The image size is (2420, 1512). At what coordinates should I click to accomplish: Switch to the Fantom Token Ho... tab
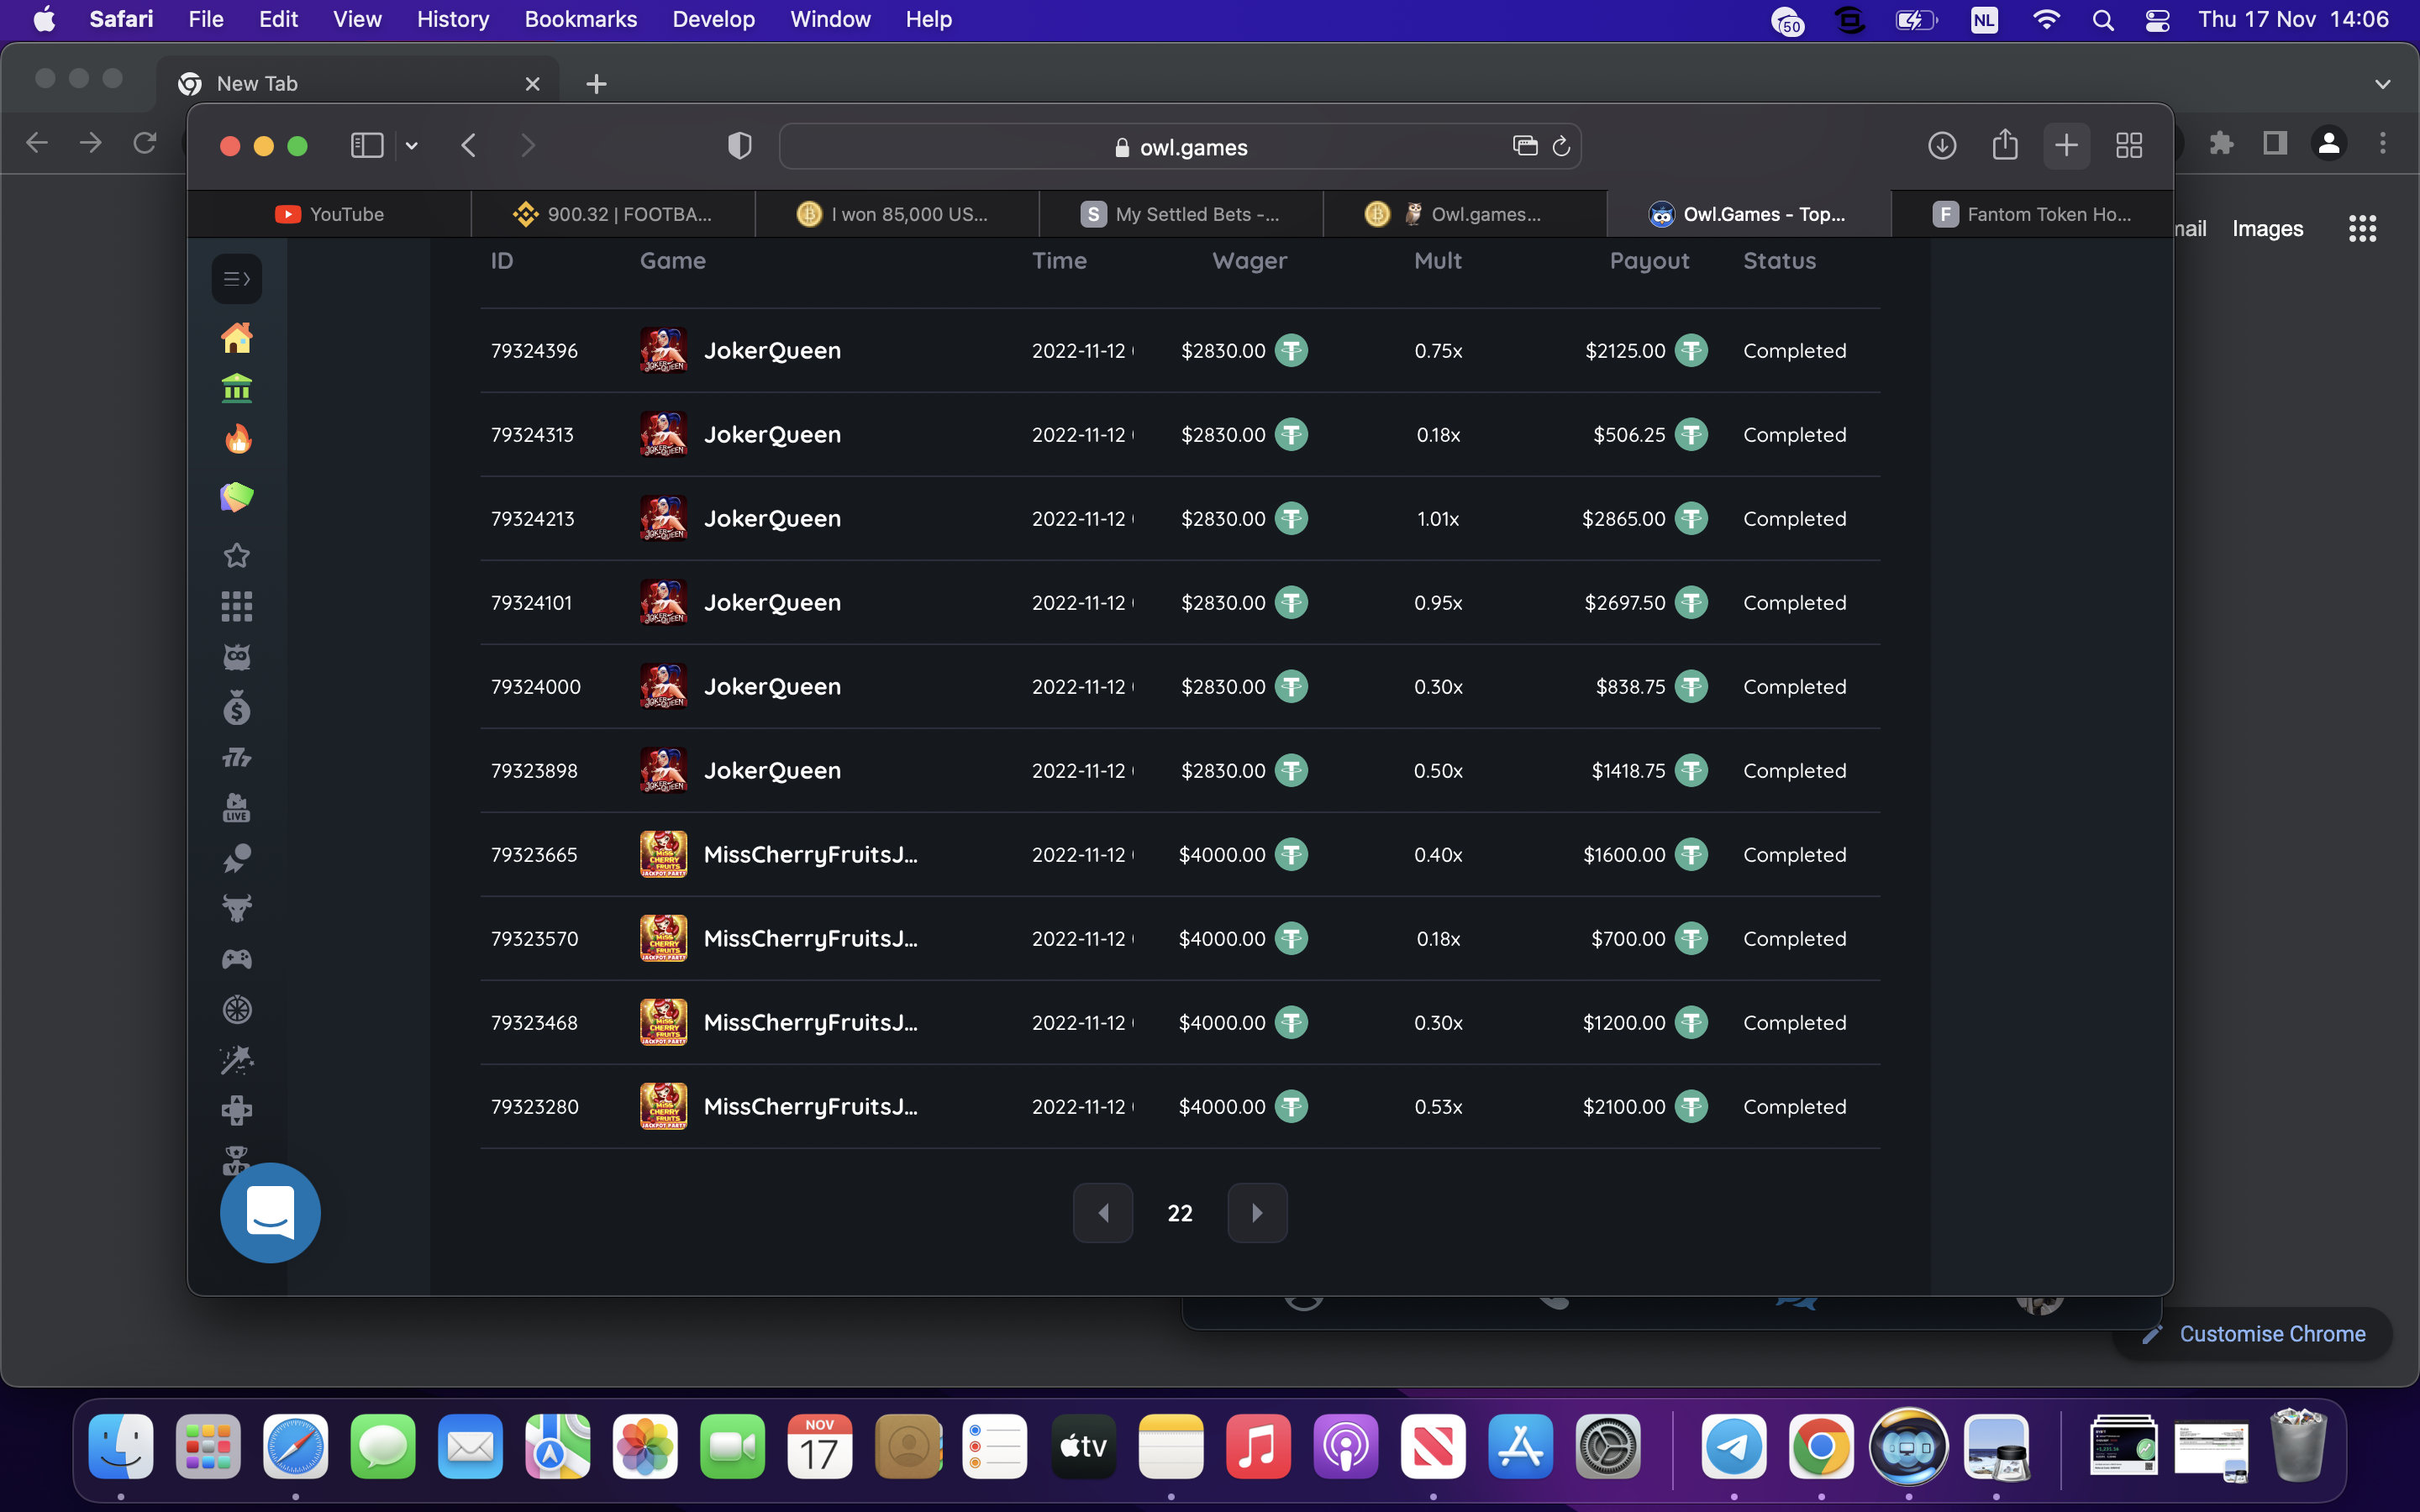(2033, 214)
